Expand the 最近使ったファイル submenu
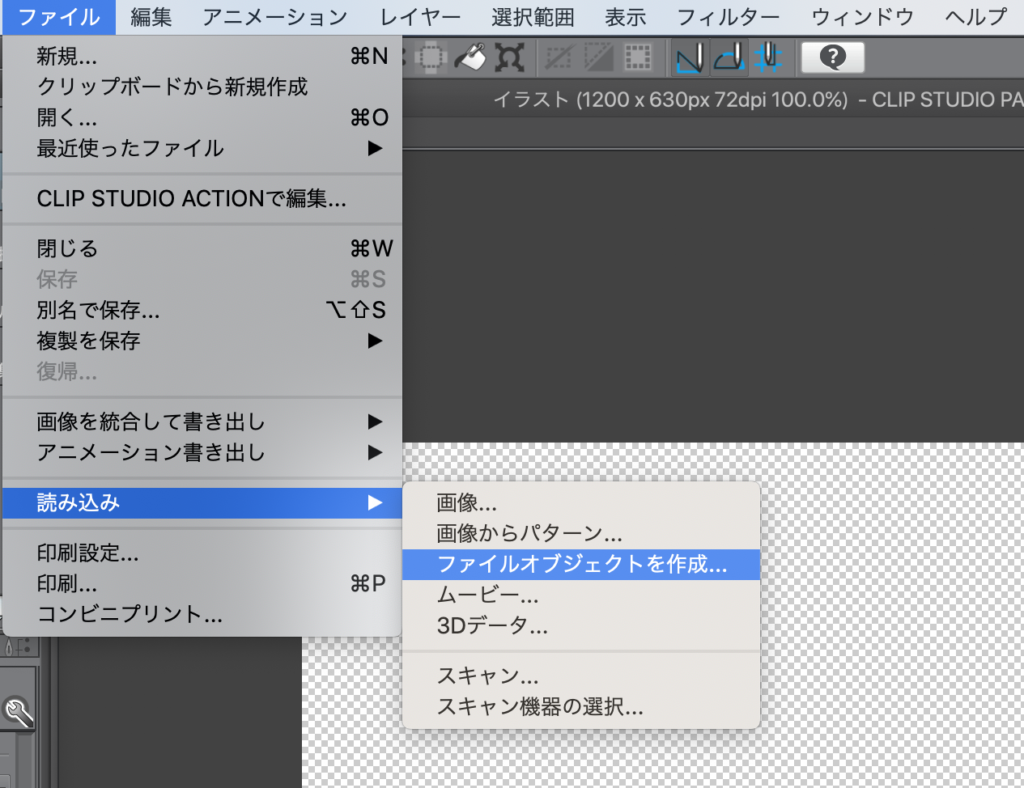This screenshot has height=788, width=1024. pyautogui.click(x=202, y=148)
